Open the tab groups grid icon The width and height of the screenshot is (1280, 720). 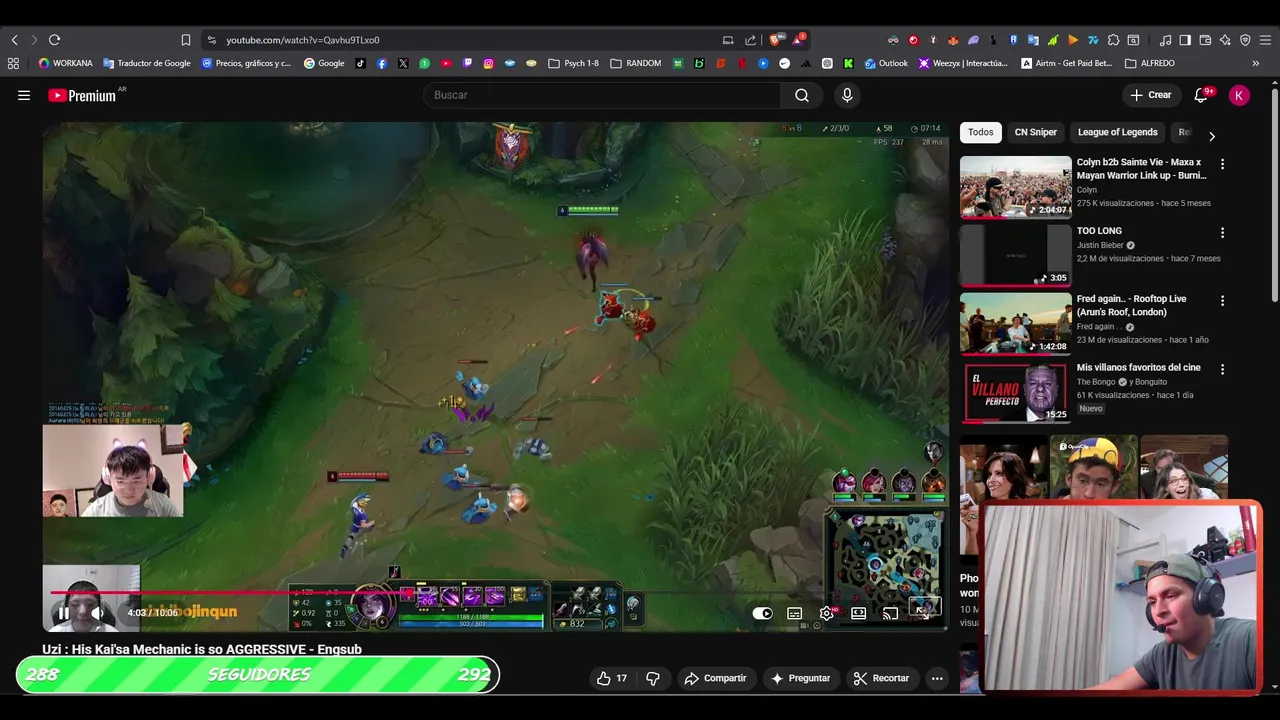13,63
